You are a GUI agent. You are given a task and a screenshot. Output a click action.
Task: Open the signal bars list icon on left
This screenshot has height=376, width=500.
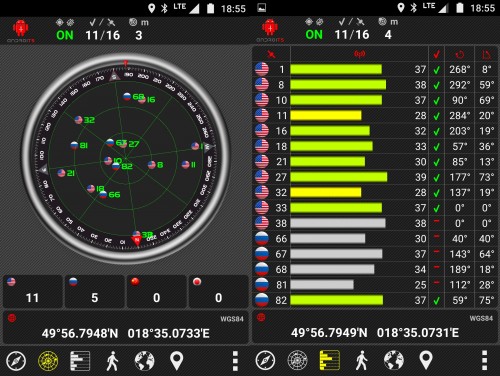80,361
